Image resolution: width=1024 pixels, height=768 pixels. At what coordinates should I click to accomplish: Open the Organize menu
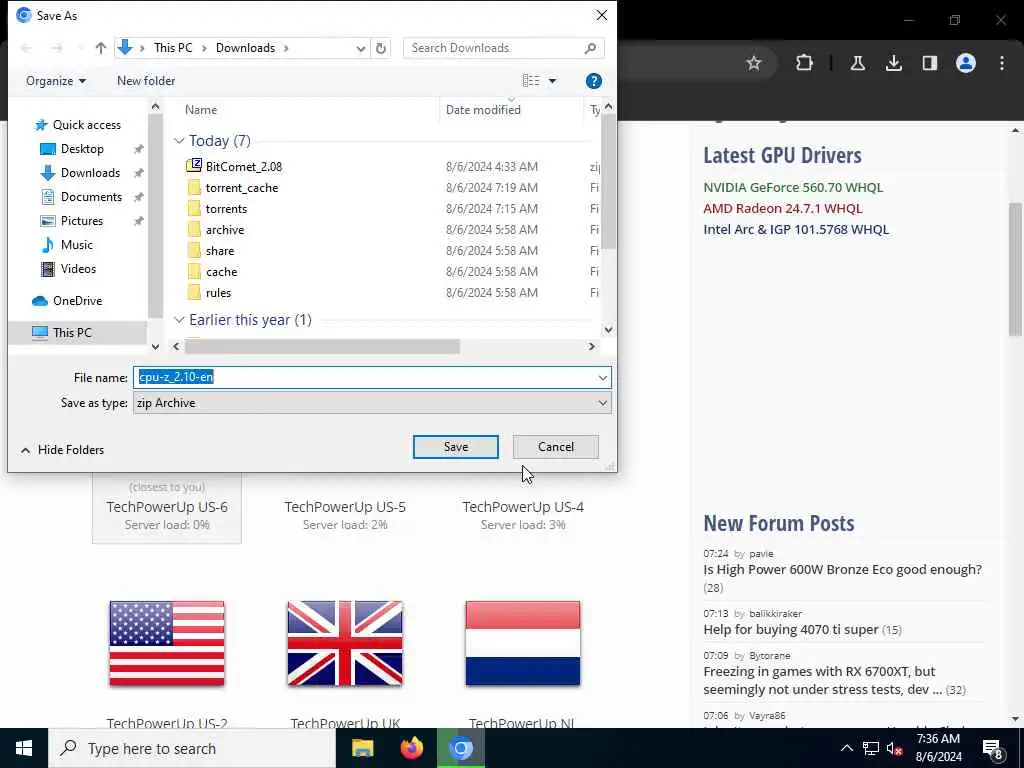pyautogui.click(x=56, y=81)
